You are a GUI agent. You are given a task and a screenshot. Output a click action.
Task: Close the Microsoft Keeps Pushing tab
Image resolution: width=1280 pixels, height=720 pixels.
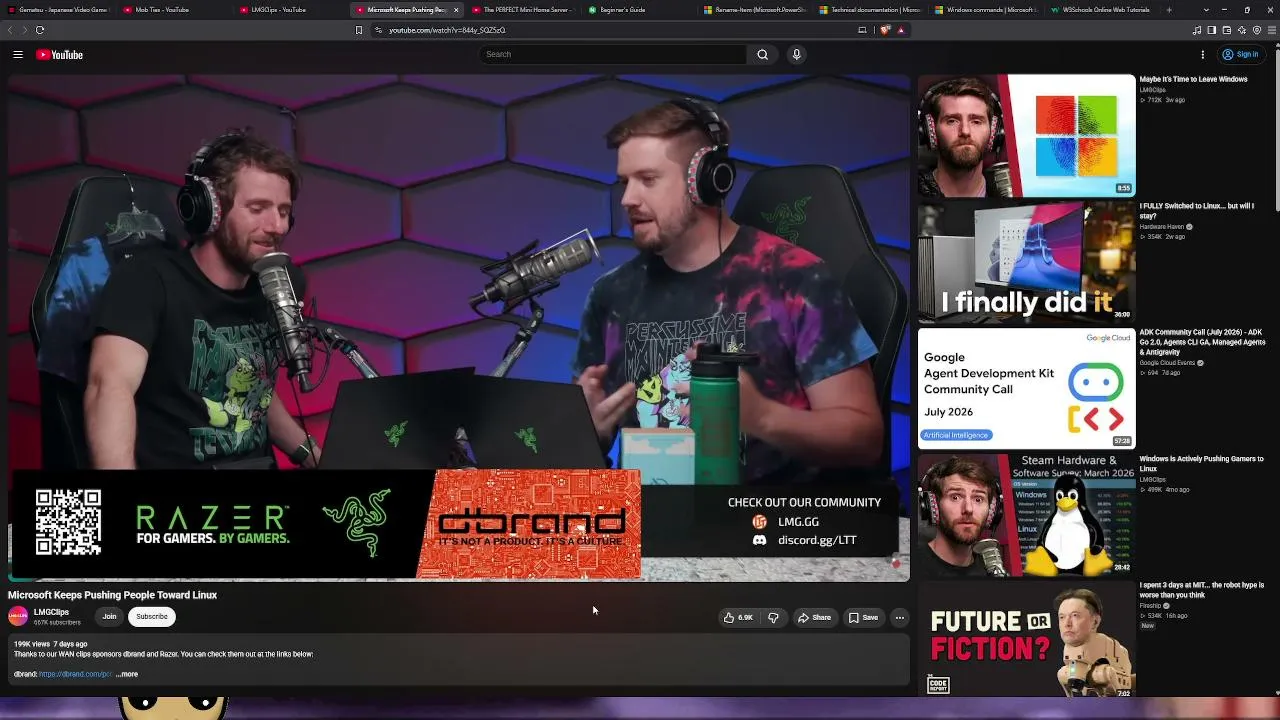456,10
